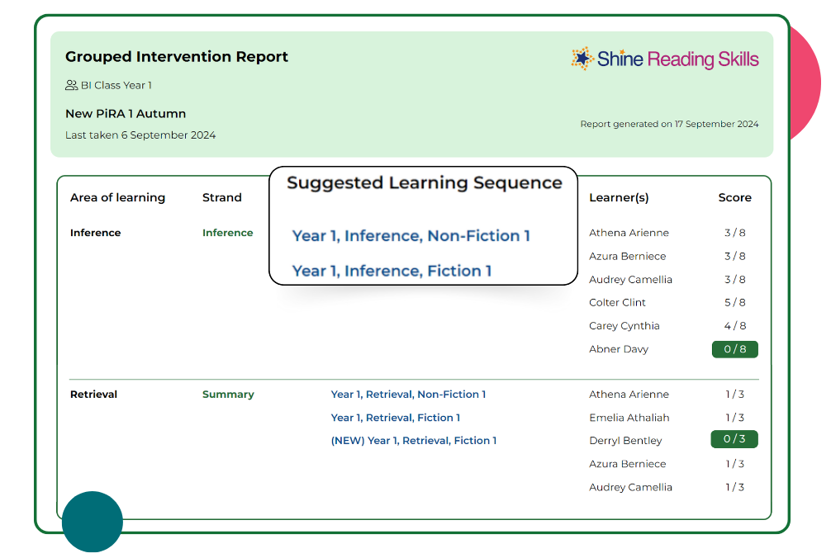Click the Area of learning column header
The width and height of the screenshot is (830, 558).
pyautogui.click(x=117, y=198)
